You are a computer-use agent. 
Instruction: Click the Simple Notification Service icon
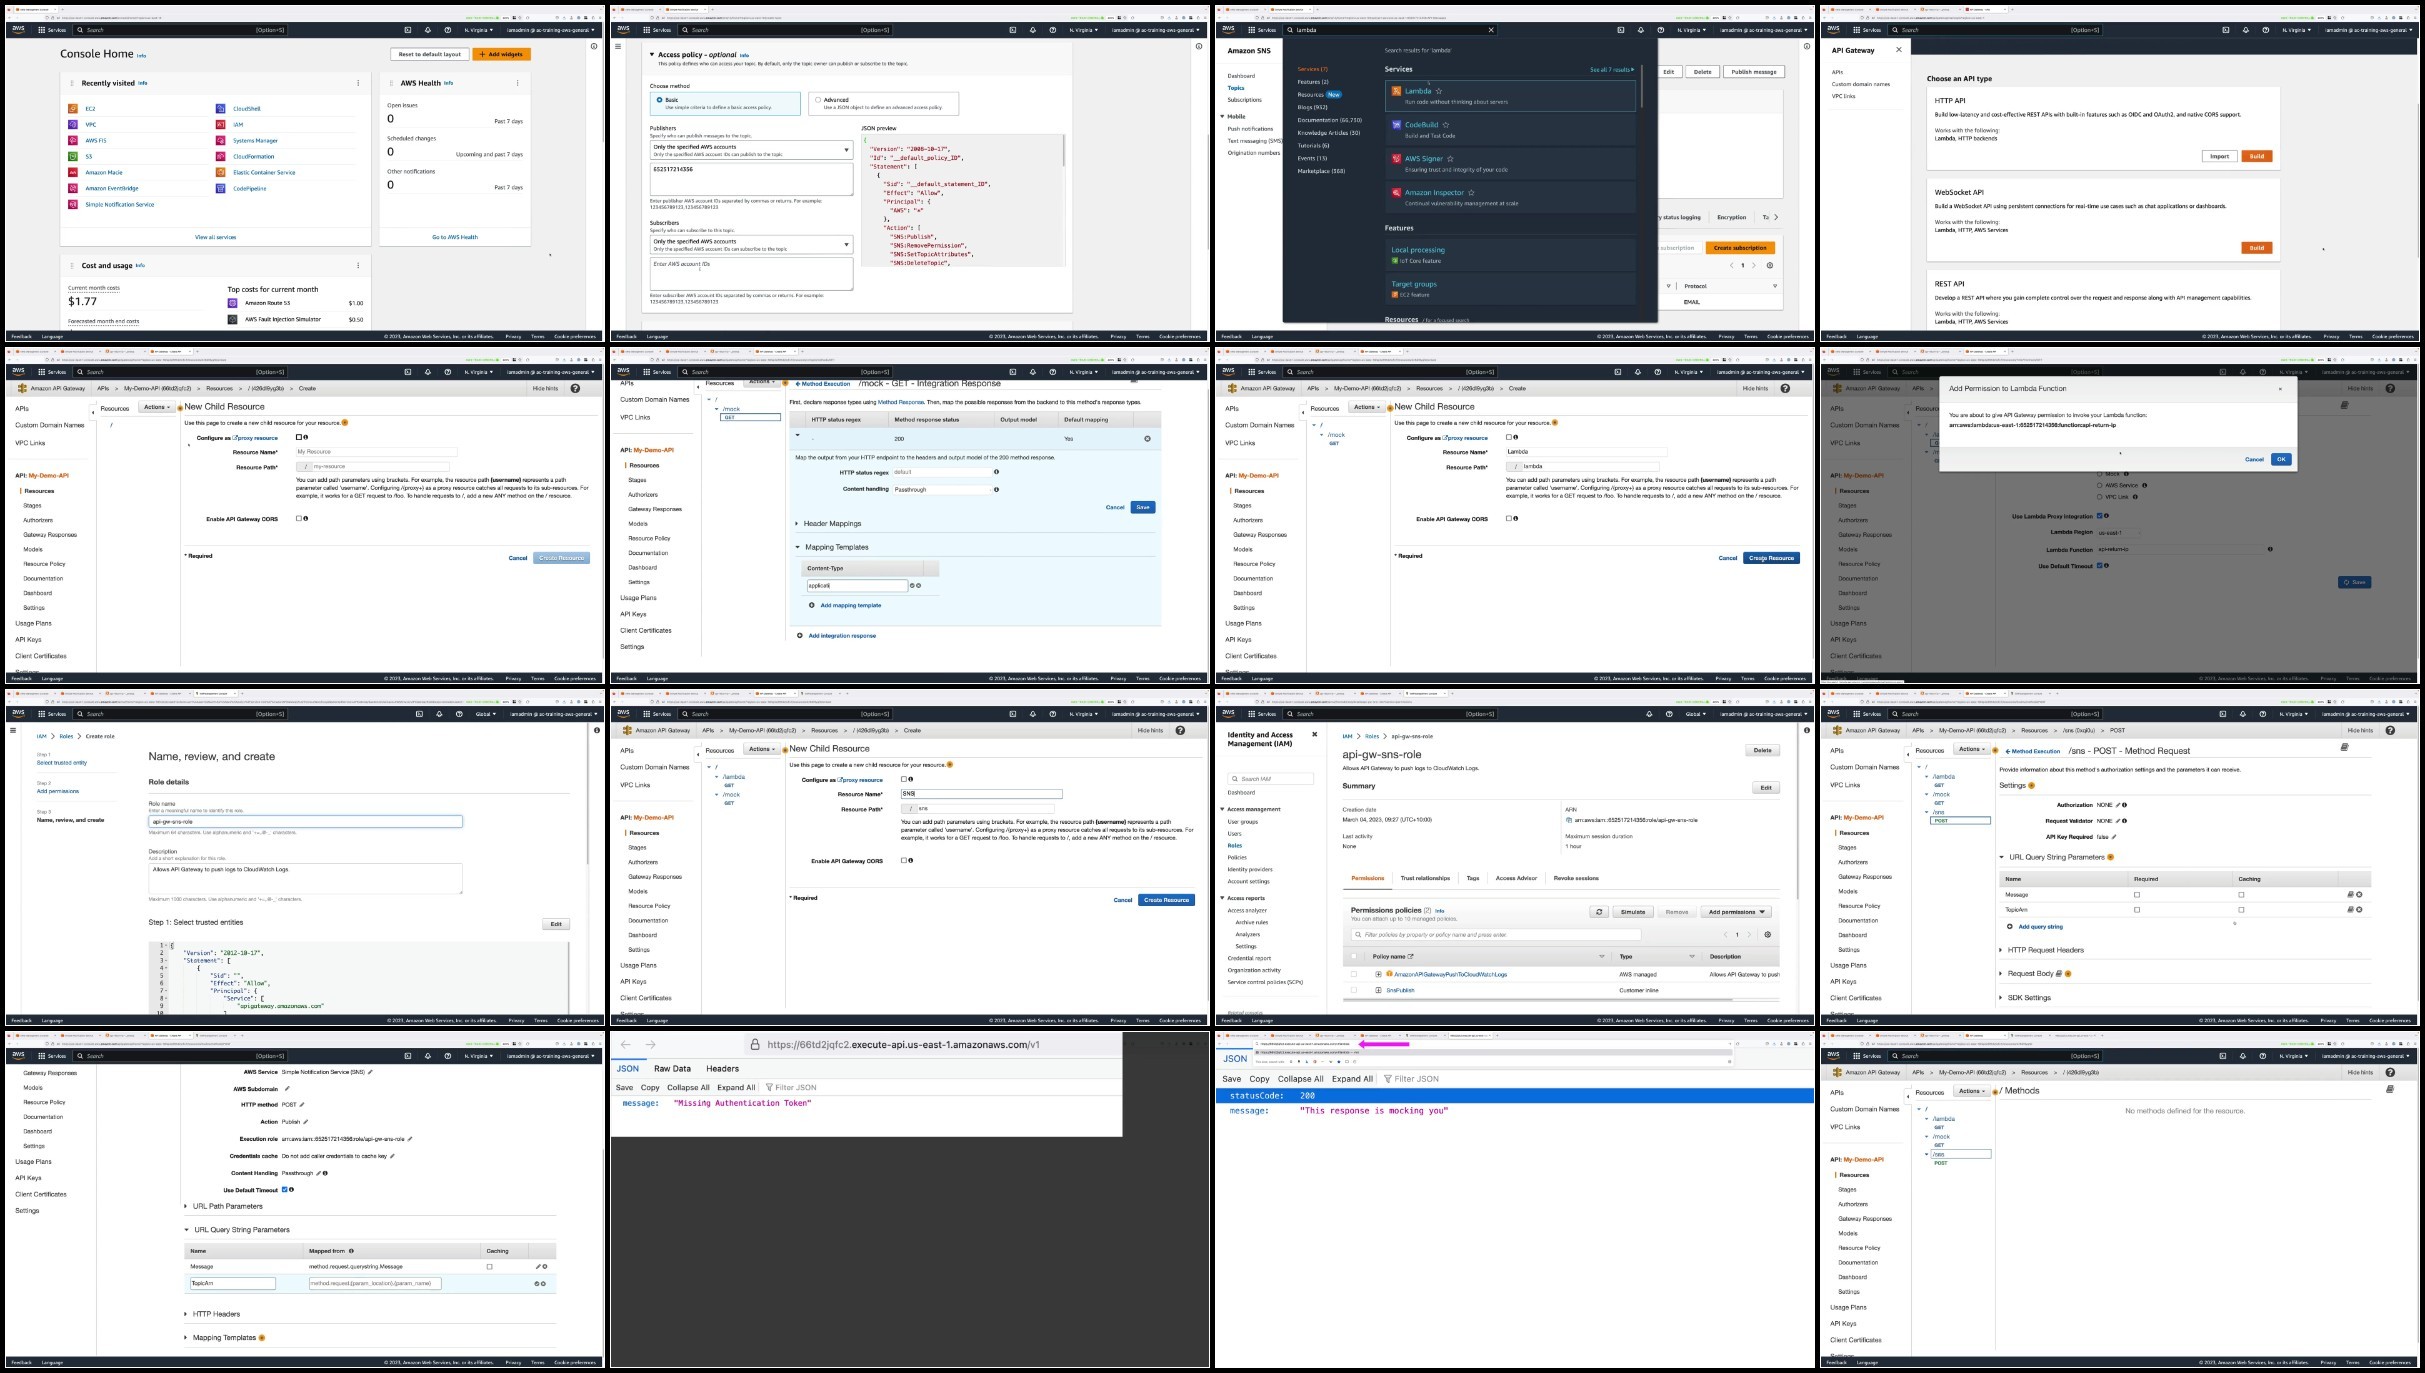click(73, 204)
